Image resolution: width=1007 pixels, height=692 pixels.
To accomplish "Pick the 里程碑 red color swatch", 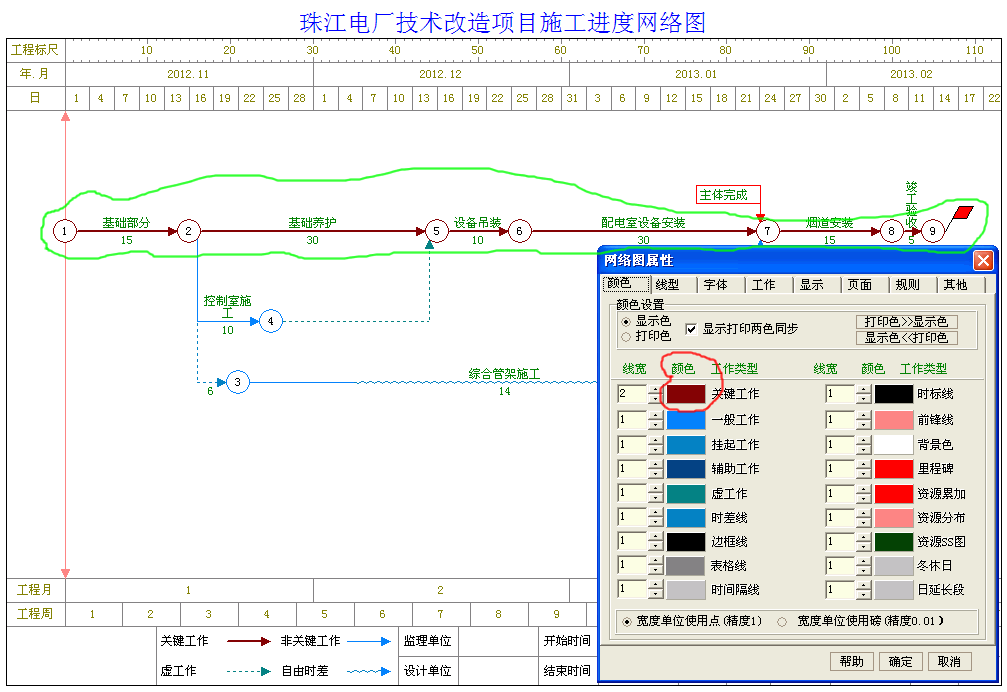I will click(893, 469).
